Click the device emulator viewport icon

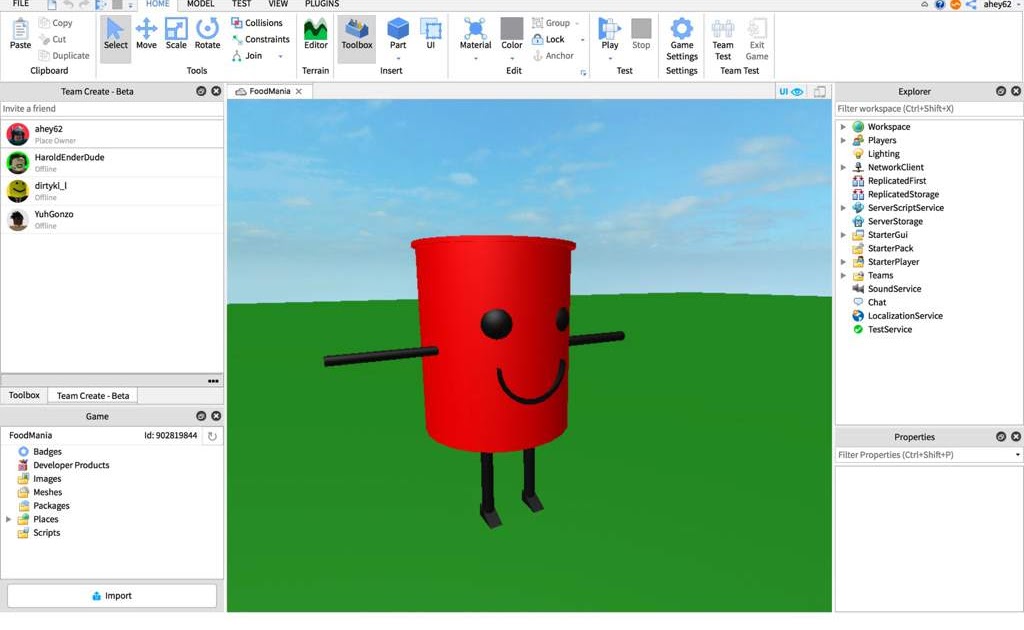tap(820, 91)
